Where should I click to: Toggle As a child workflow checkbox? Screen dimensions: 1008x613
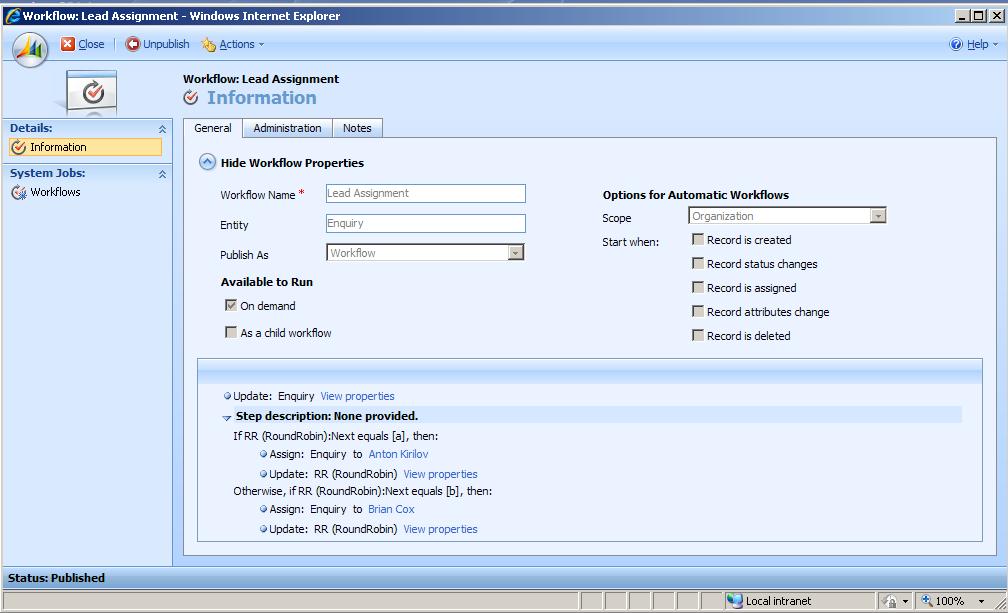[231, 332]
